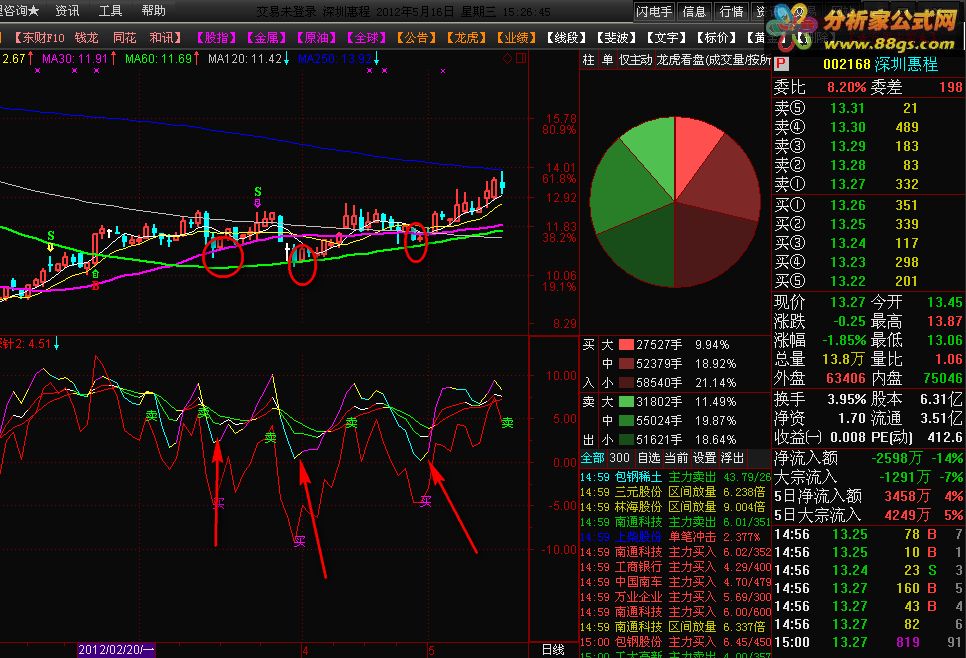966x658 pixels.
Task: Click the bright green top slice of the pie chart
Action: 654,151
